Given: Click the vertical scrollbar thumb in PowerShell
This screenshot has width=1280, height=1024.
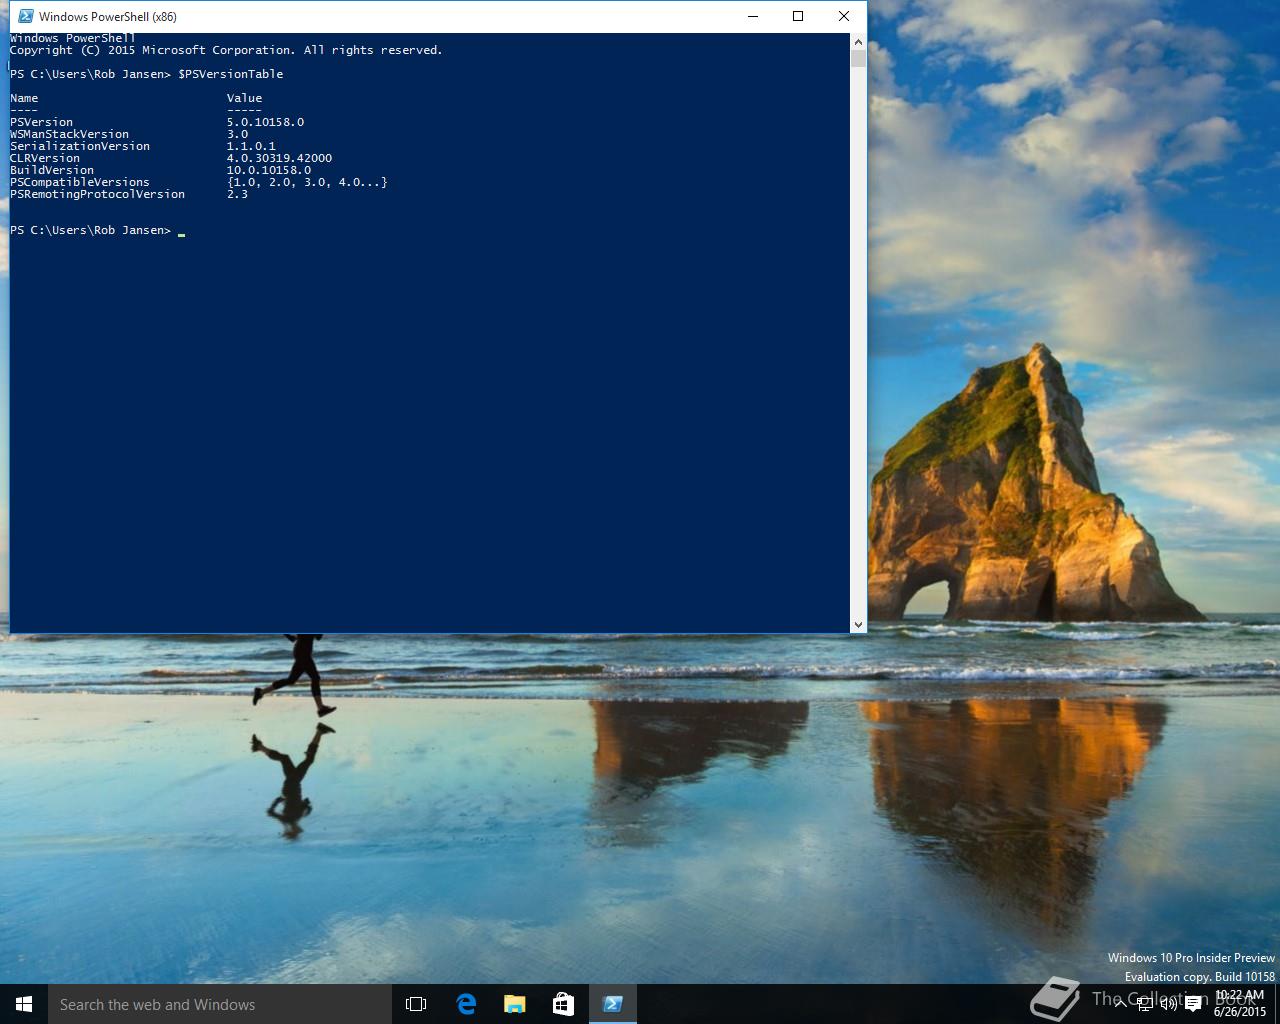Looking at the screenshot, I should (x=858, y=58).
